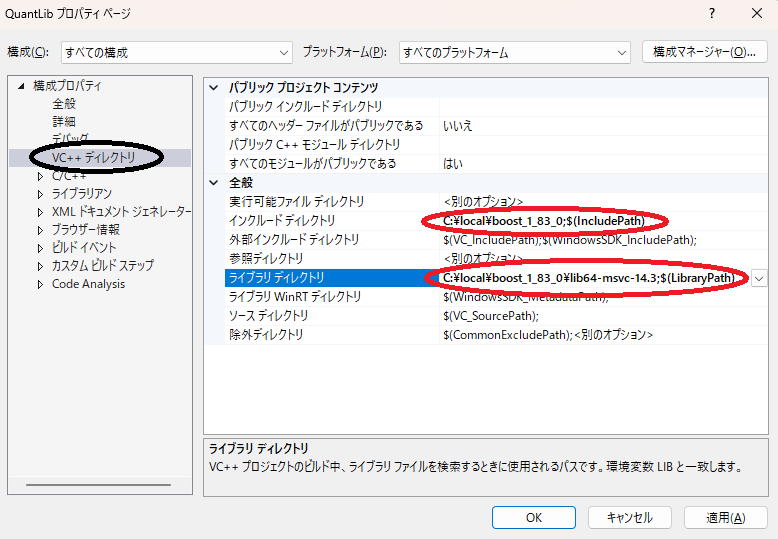The image size is (778, 539).
Task: Select the すべてのヘッダー ファイルがパブリックである row
Action: [496, 126]
